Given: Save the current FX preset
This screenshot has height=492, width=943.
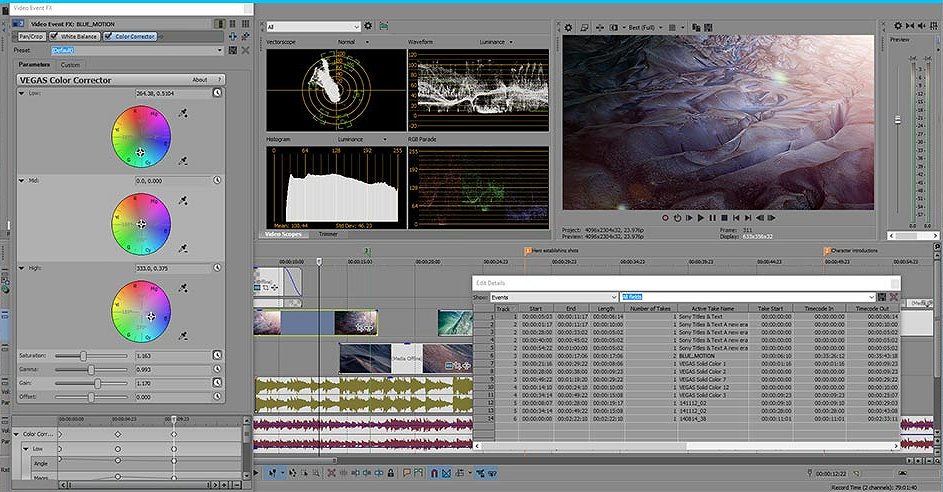Looking at the screenshot, I should pyautogui.click(x=233, y=50).
